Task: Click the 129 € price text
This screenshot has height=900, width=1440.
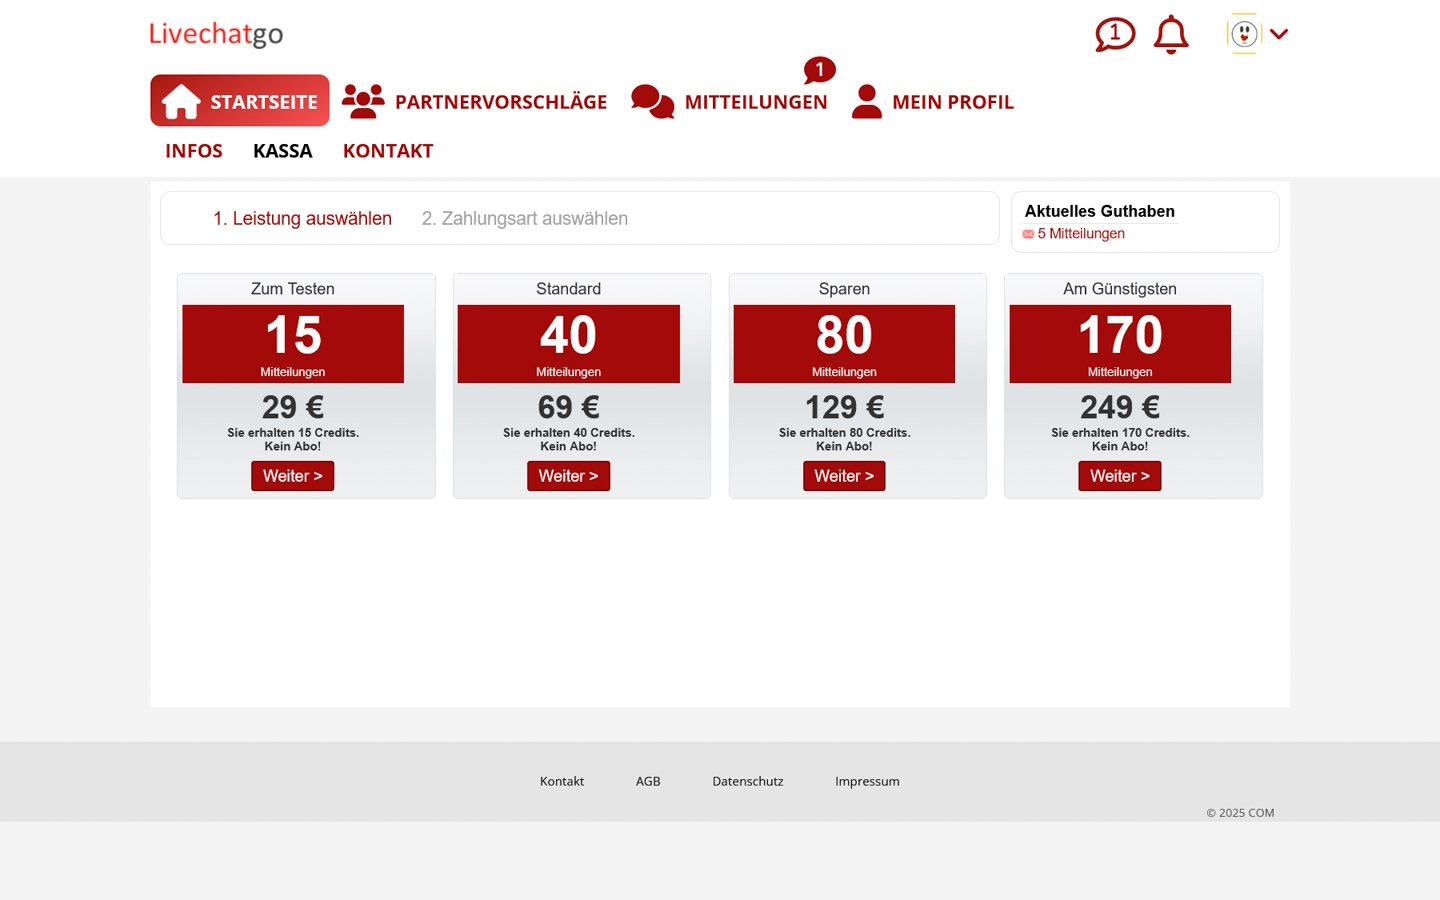Action: [x=844, y=407]
